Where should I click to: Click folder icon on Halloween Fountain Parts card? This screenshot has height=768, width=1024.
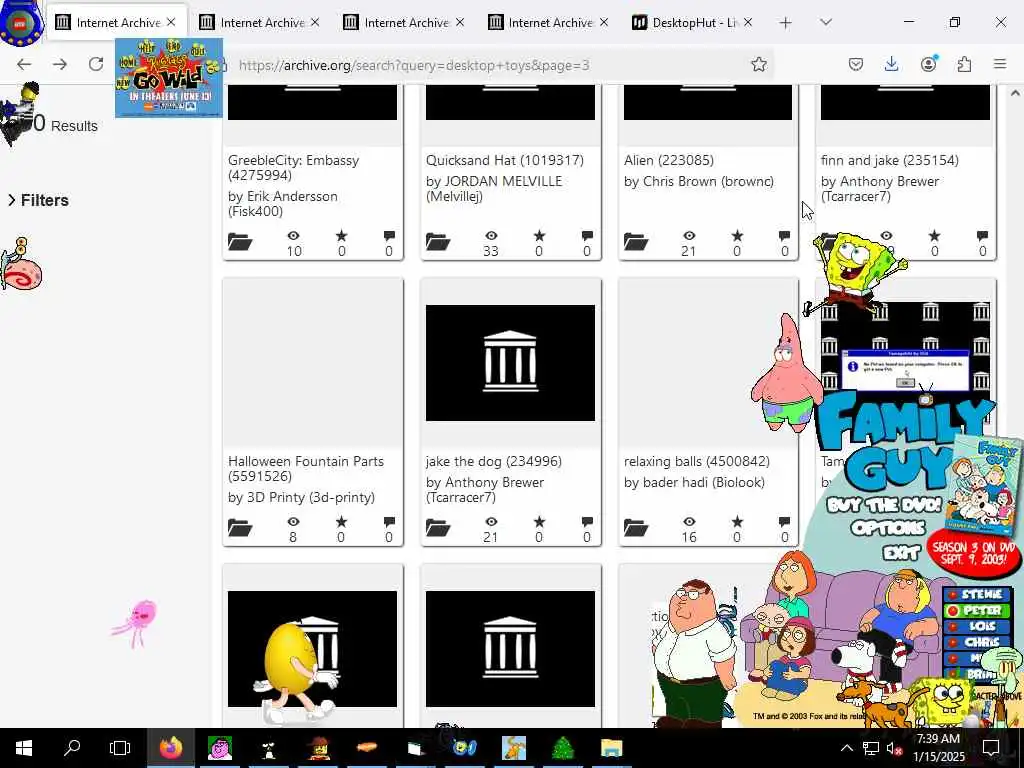[240, 527]
